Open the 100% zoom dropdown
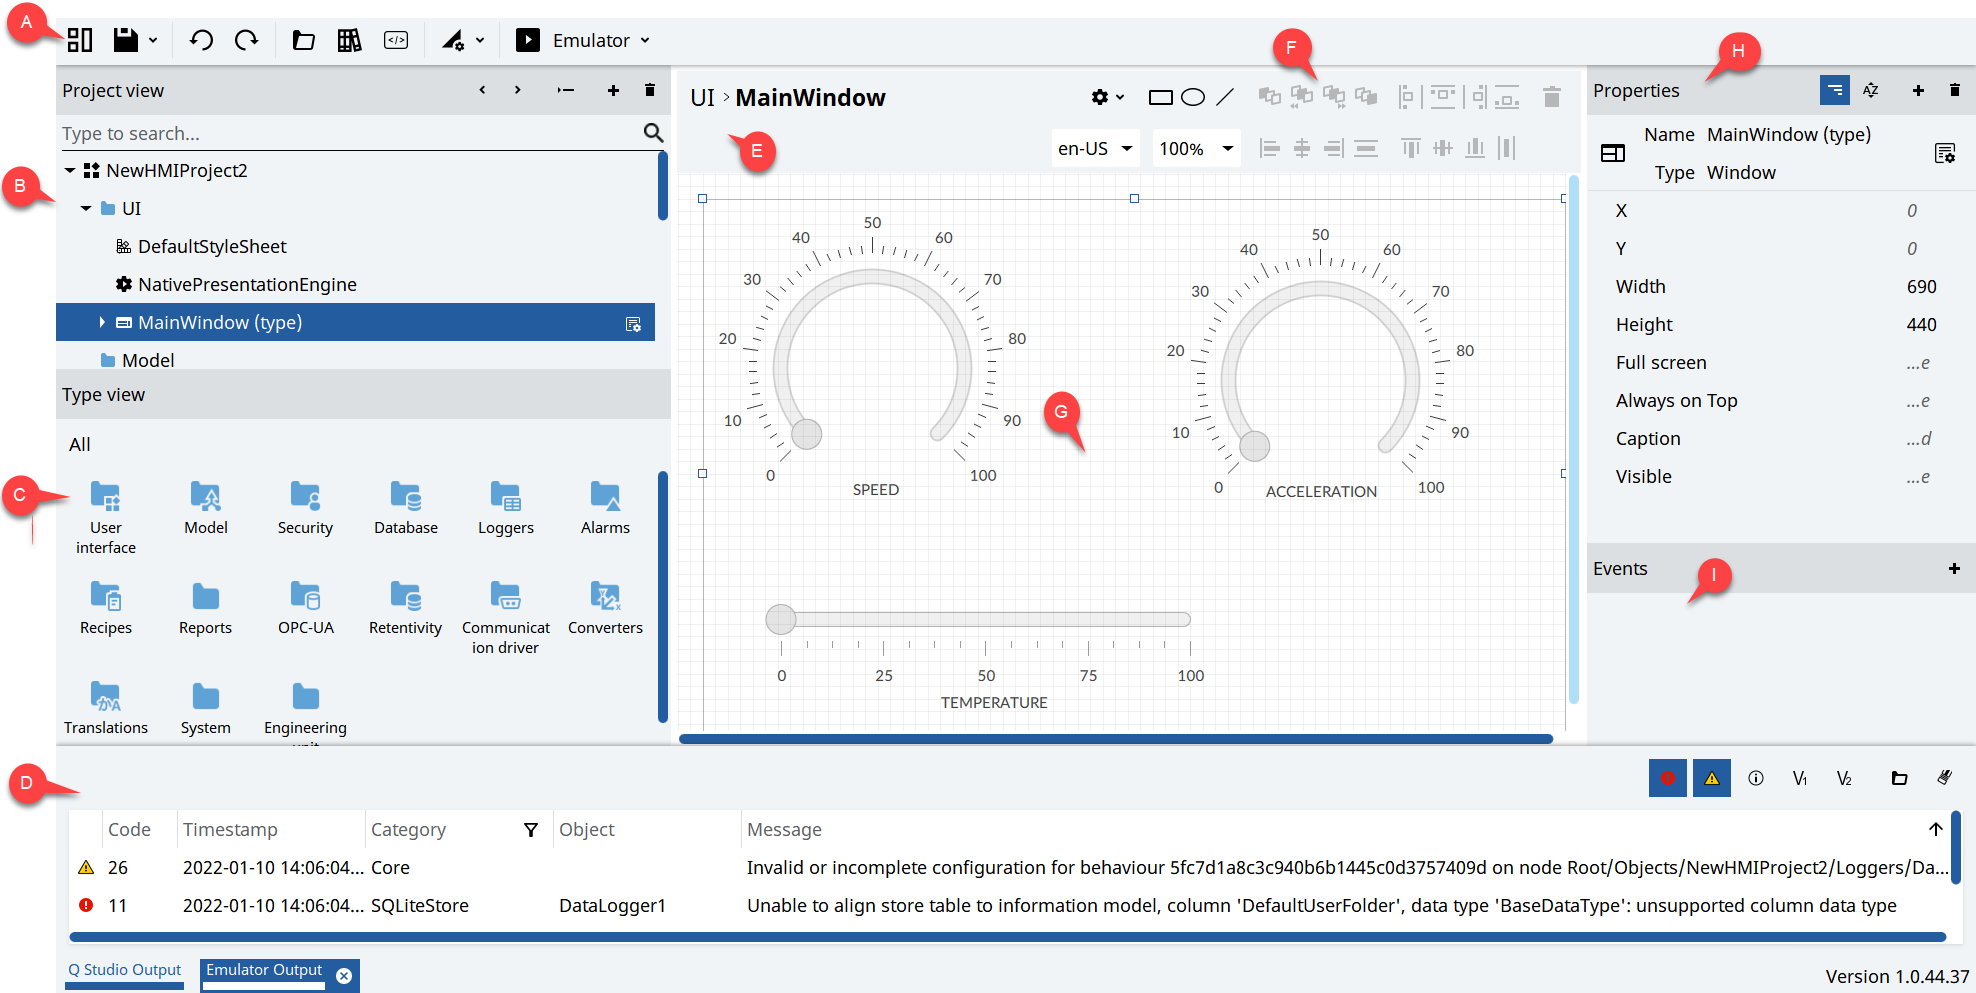 point(1196,148)
